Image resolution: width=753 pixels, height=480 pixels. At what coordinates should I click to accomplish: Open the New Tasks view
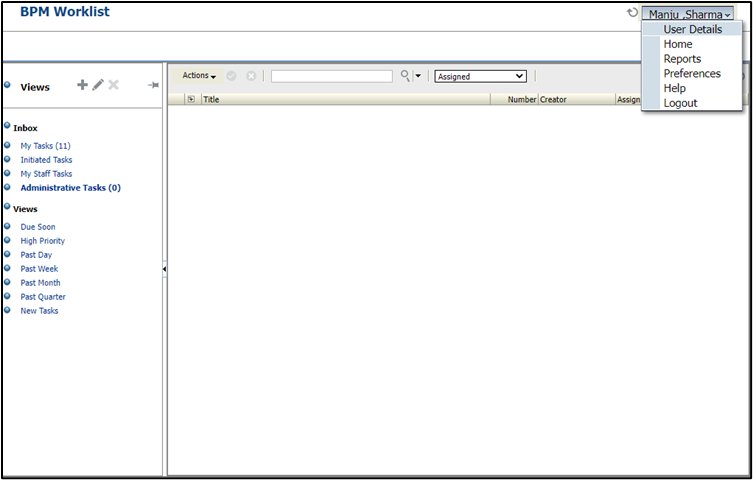[39, 311]
